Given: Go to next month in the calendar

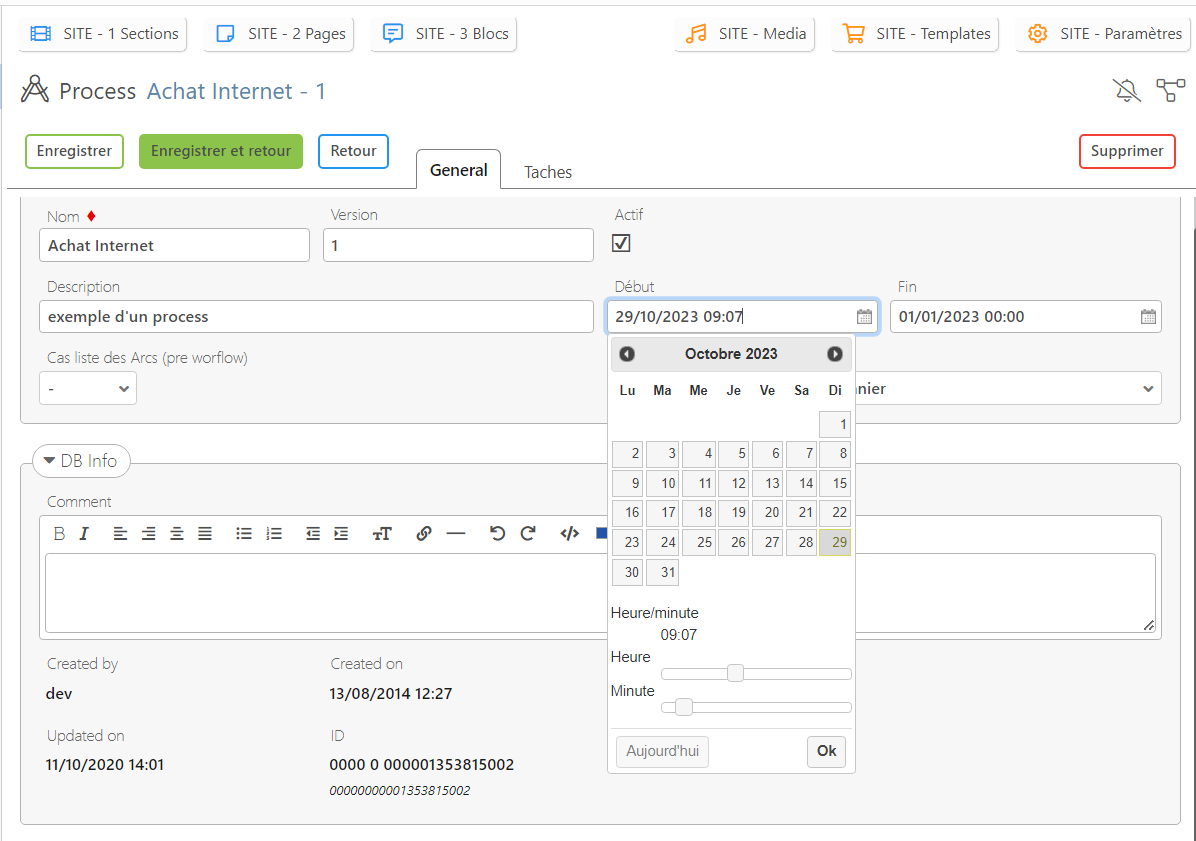Looking at the screenshot, I should click(834, 354).
